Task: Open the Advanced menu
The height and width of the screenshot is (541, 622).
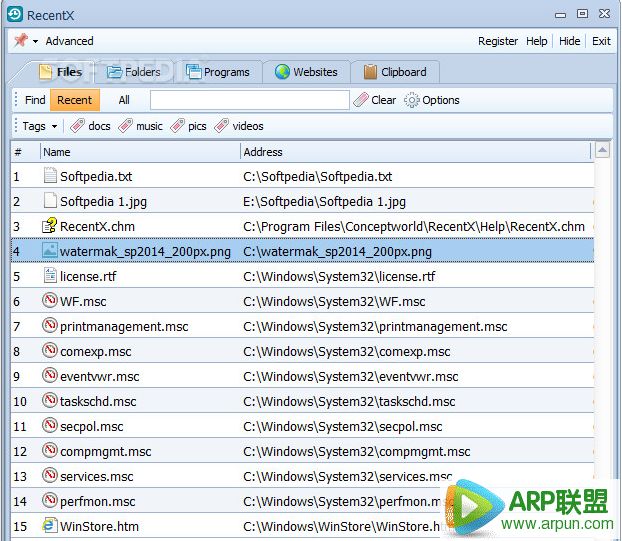Action: pyautogui.click(x=69, y=41)
